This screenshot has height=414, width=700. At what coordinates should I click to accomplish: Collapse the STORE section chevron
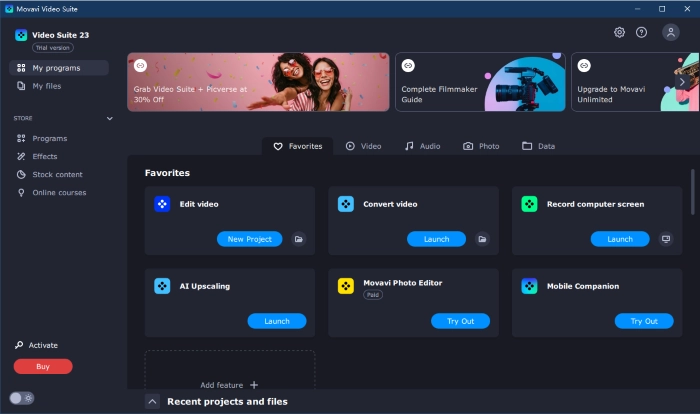point(109,118)
